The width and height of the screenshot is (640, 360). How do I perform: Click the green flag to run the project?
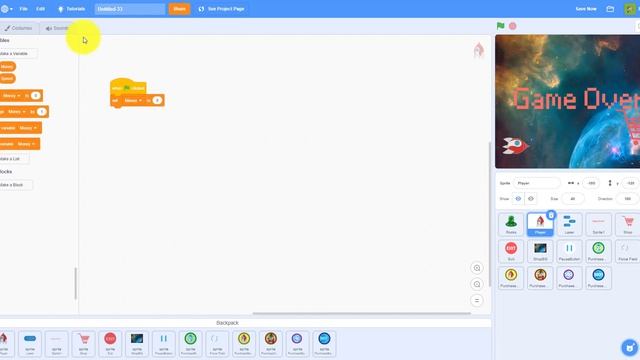[x=500, y=26]
